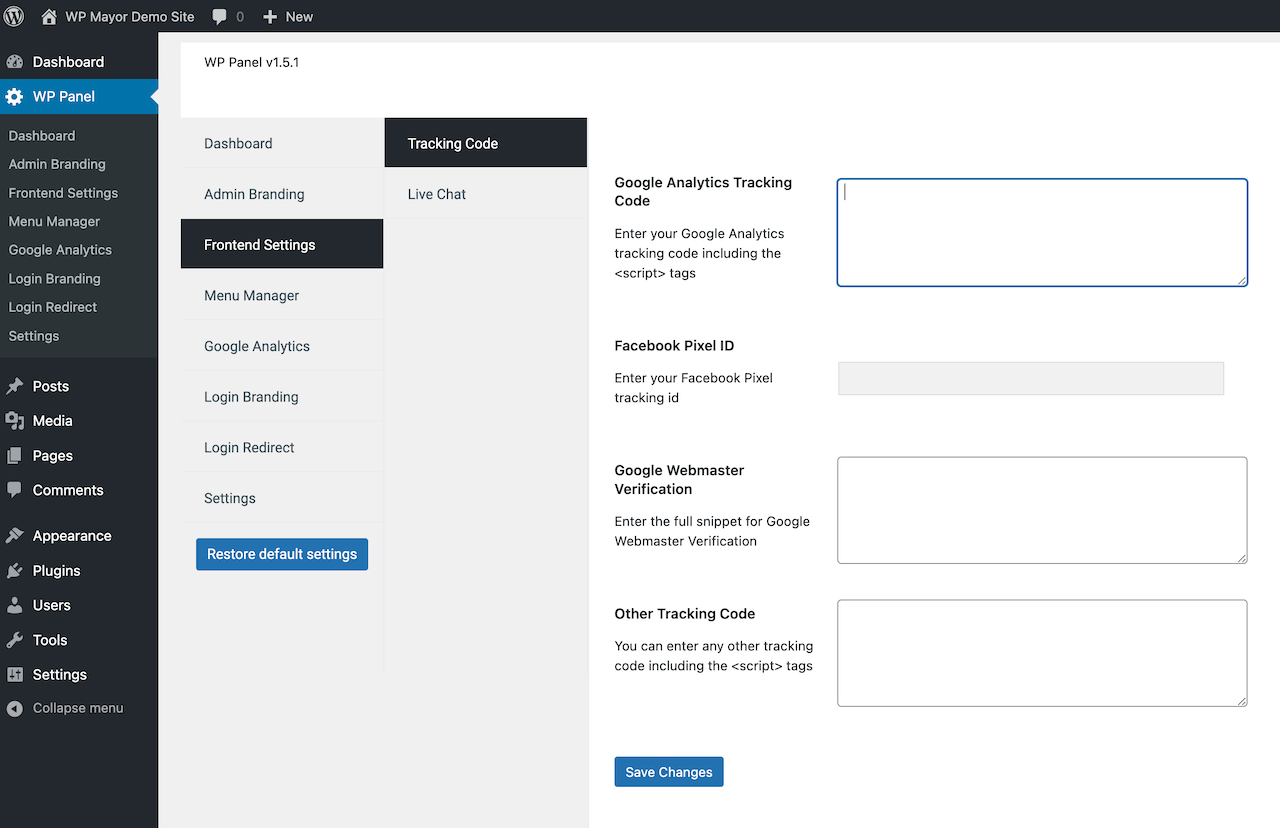Click the Other Tracking Code textarea

pyautogui.click(x=1042, y=653)
